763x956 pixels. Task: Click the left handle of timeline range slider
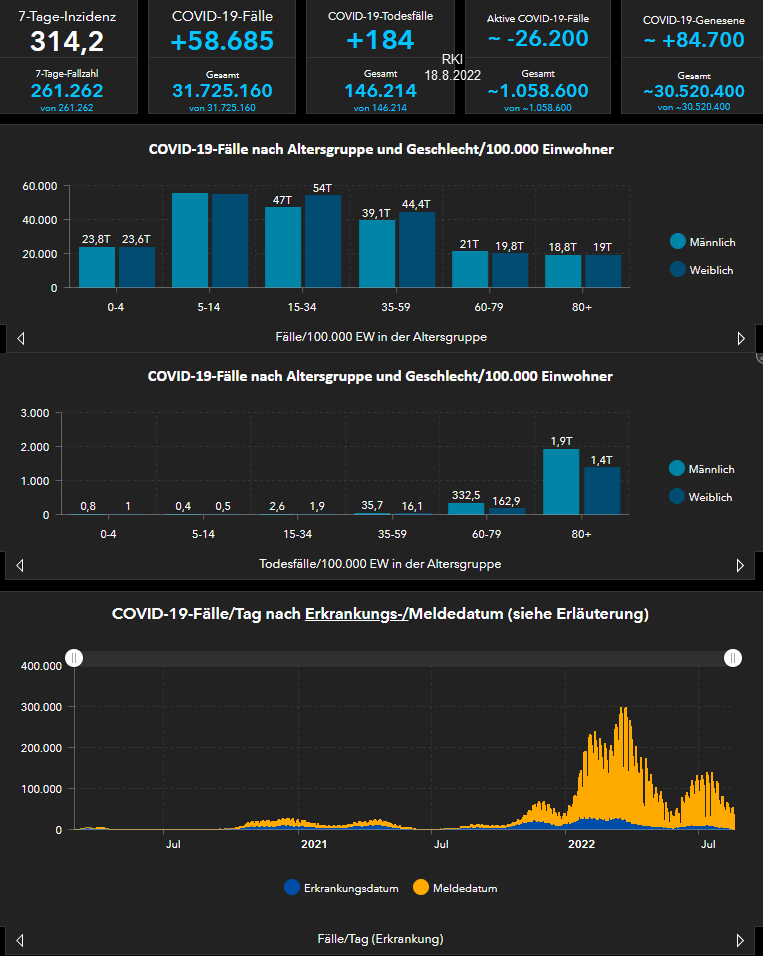tap(74, 657)
